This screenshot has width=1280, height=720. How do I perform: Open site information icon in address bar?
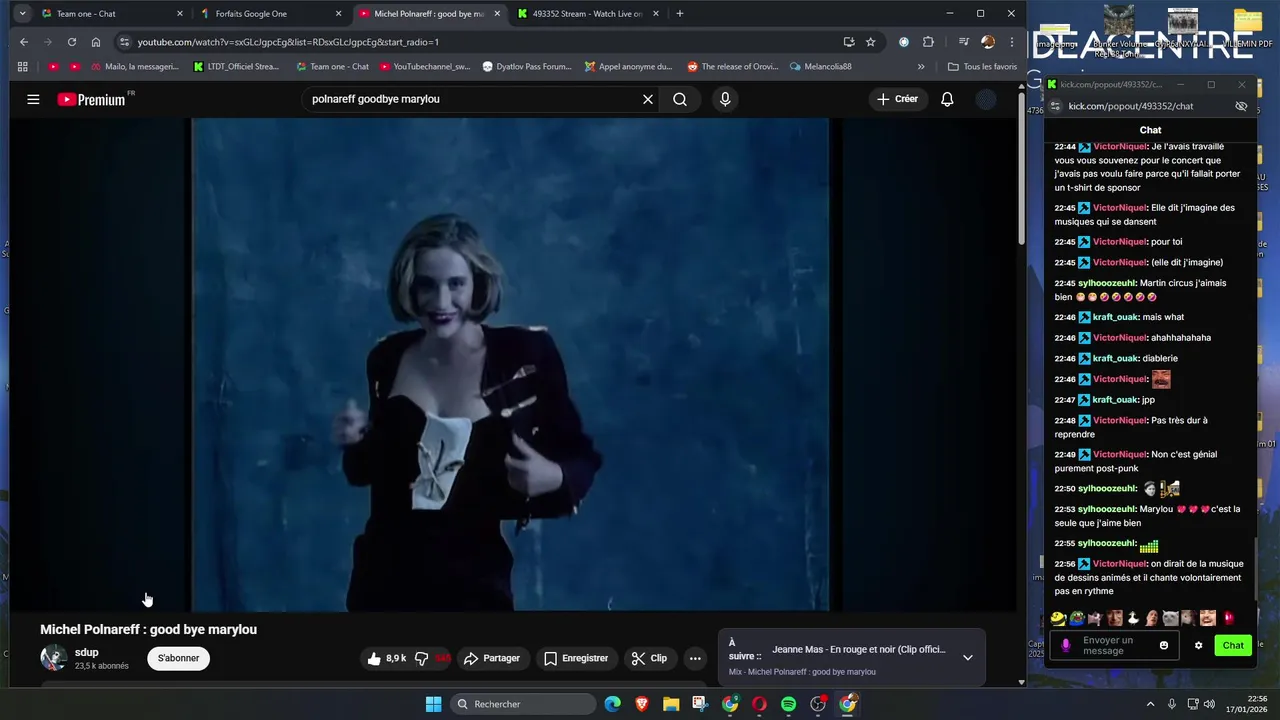(124, 42)
